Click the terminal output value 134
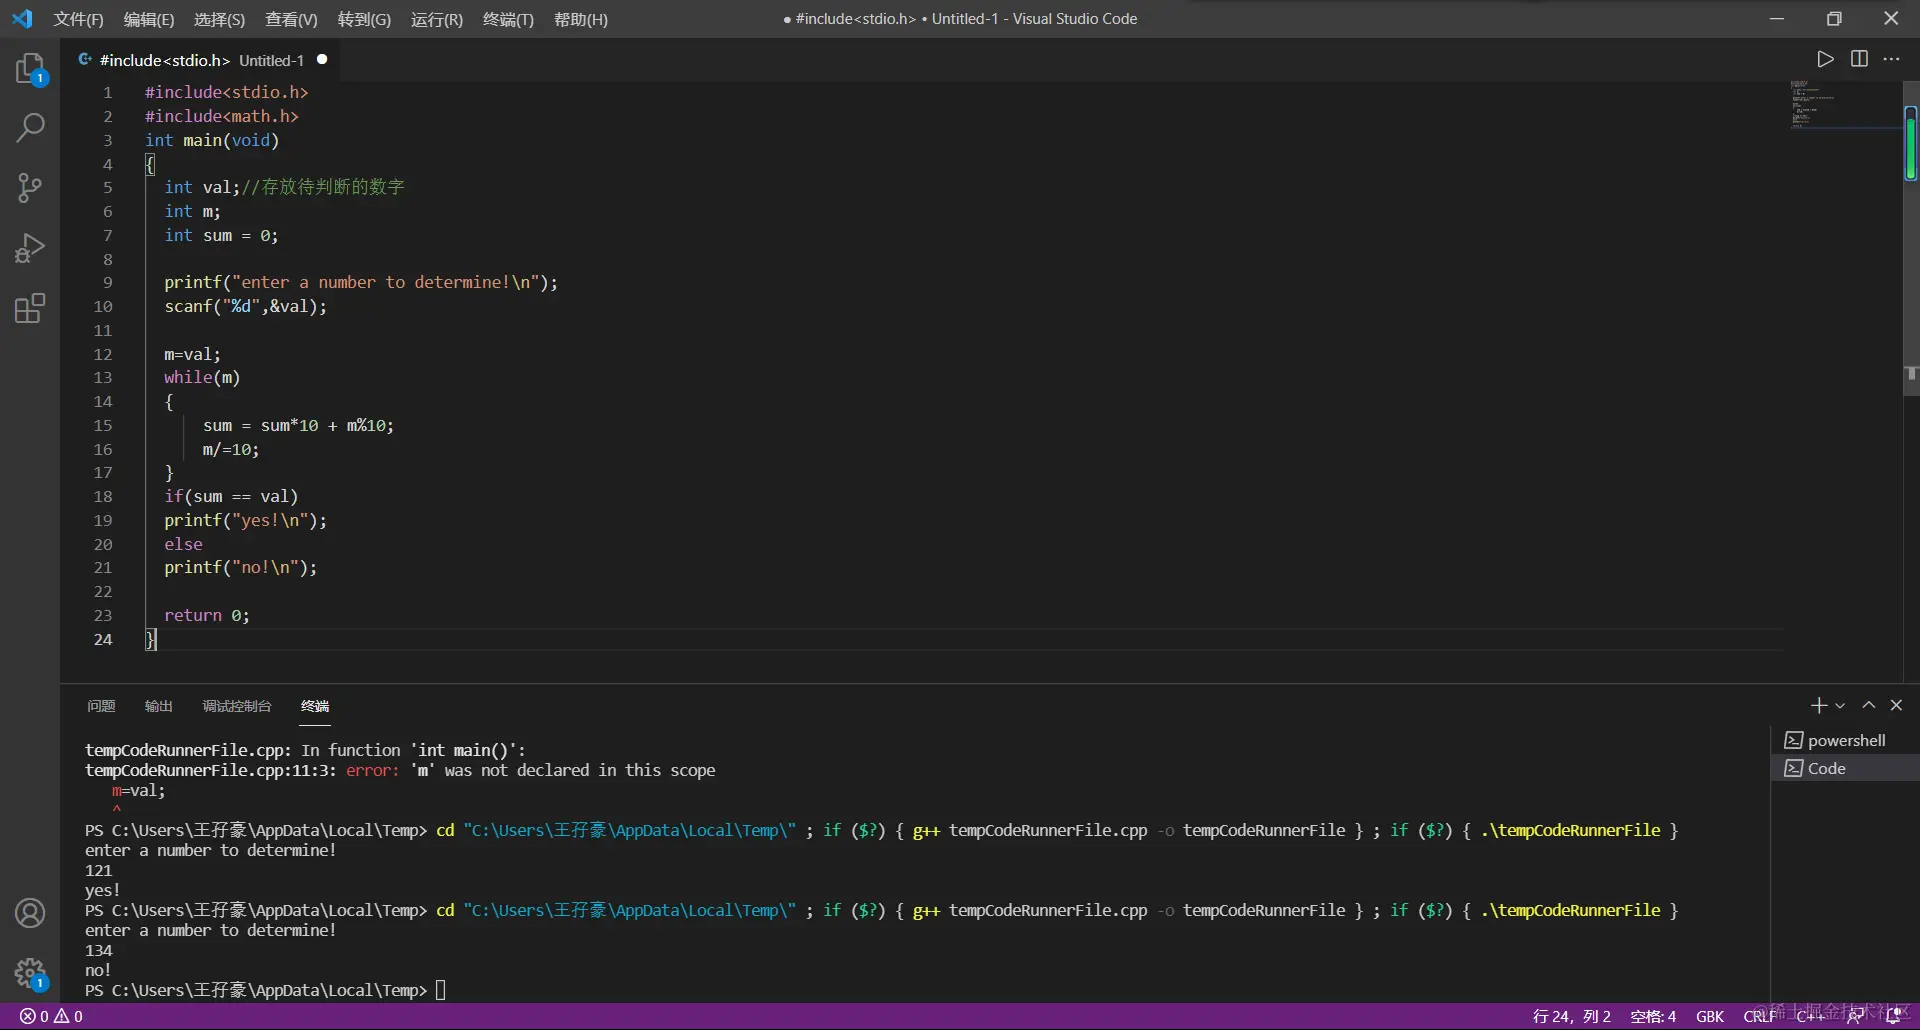 (x=99, y=950)
